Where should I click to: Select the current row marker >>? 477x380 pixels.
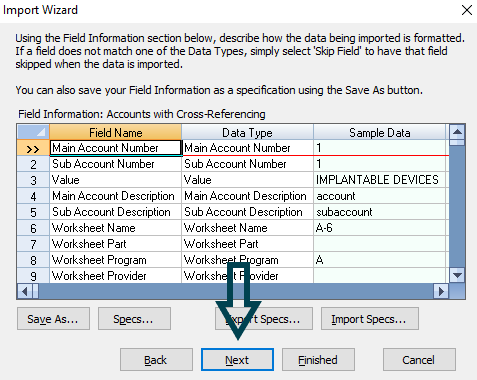click(x=33, y=148)
